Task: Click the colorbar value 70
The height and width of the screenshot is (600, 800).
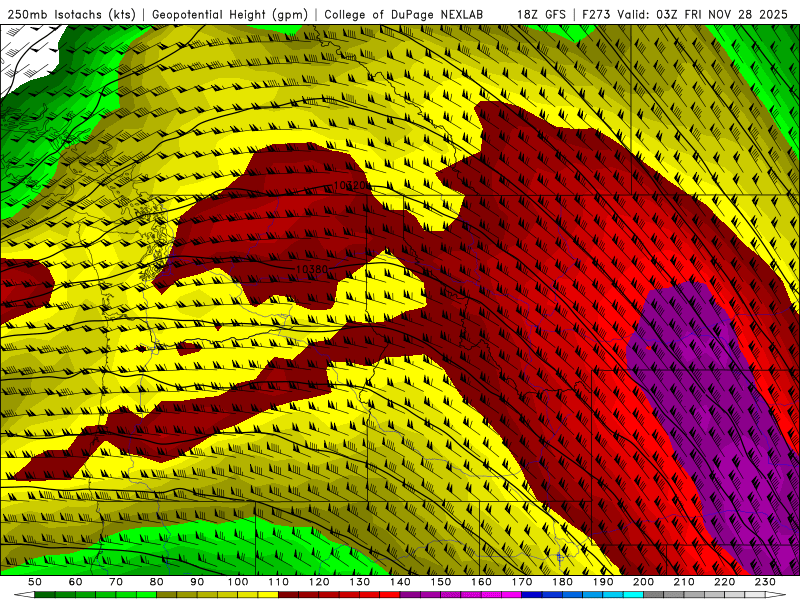Action: click(x=116, y=582)
